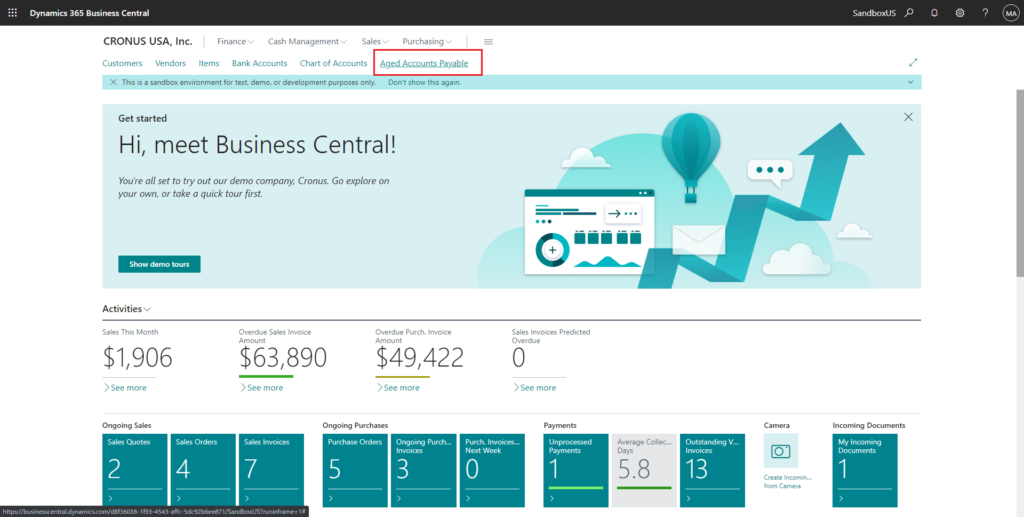The image size is (1024, 517).
Task: See more under Sales Invoices Predicted Overdue
Action: 534,388
